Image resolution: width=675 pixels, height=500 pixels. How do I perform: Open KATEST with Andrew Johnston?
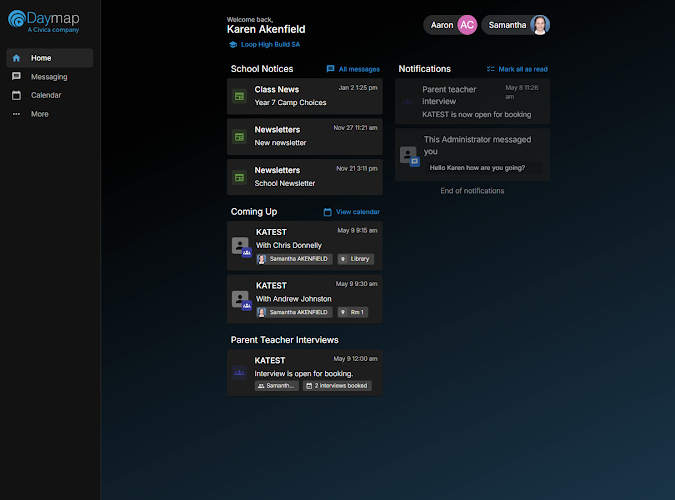[305, 299]
